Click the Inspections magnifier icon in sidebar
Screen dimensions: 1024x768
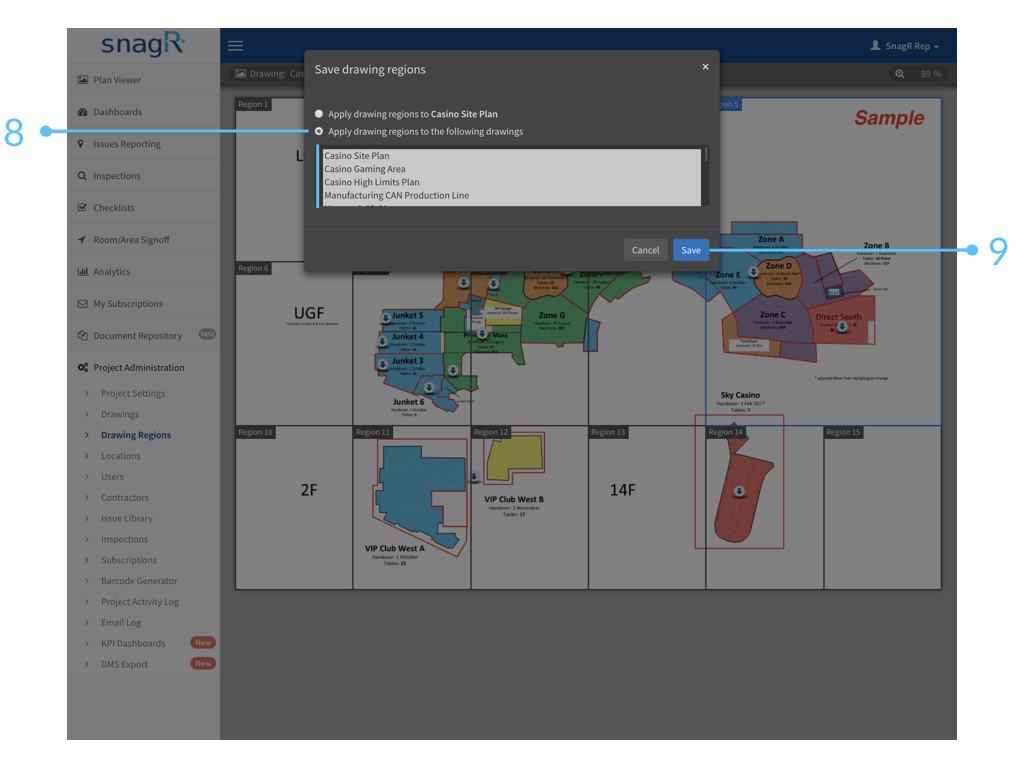tap(82, 176)
